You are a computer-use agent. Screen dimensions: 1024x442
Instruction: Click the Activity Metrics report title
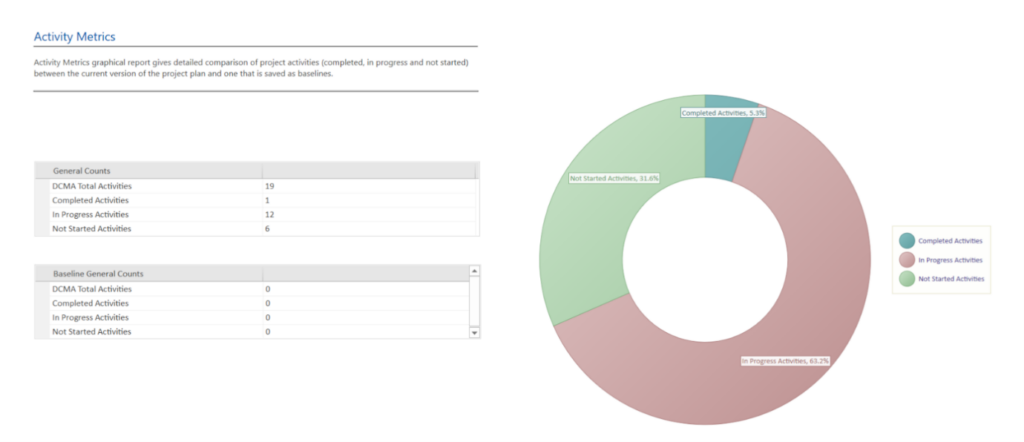tap(74, 36)
